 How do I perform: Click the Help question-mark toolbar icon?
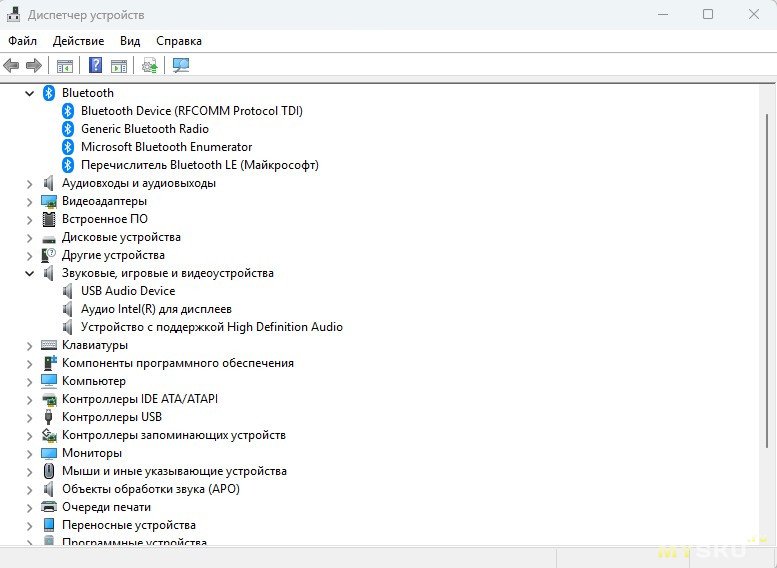[x=95, y=66]
